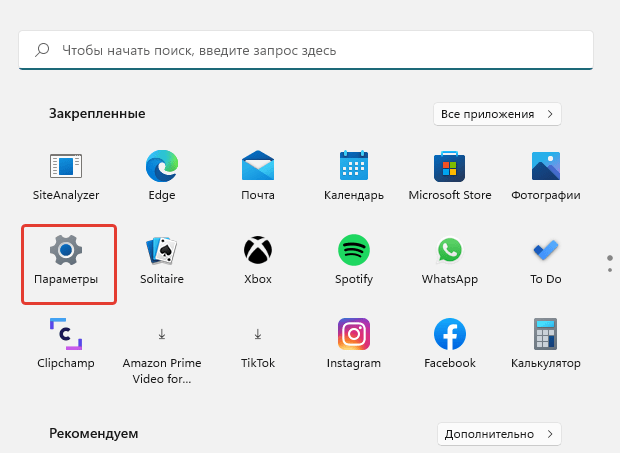620x453 pixels.
Task: Launch Clipchamp video editor
Action: pos(66,344)
